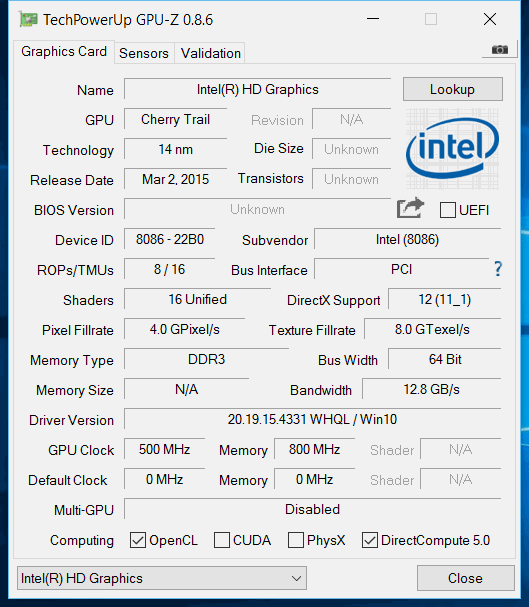Toggle the CUDA checkbox
The width and height of the screenshot is (529, 607).
point(222,540)
